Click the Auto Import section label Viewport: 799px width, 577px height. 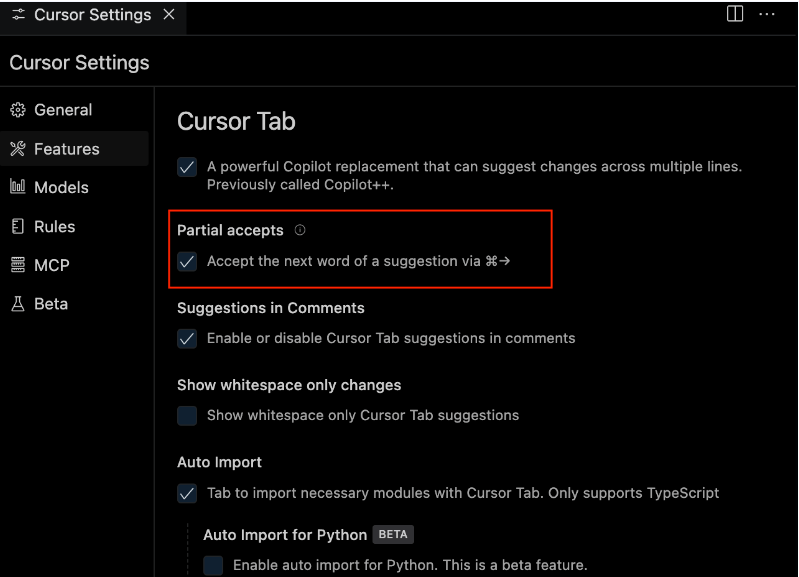[219, 462]
